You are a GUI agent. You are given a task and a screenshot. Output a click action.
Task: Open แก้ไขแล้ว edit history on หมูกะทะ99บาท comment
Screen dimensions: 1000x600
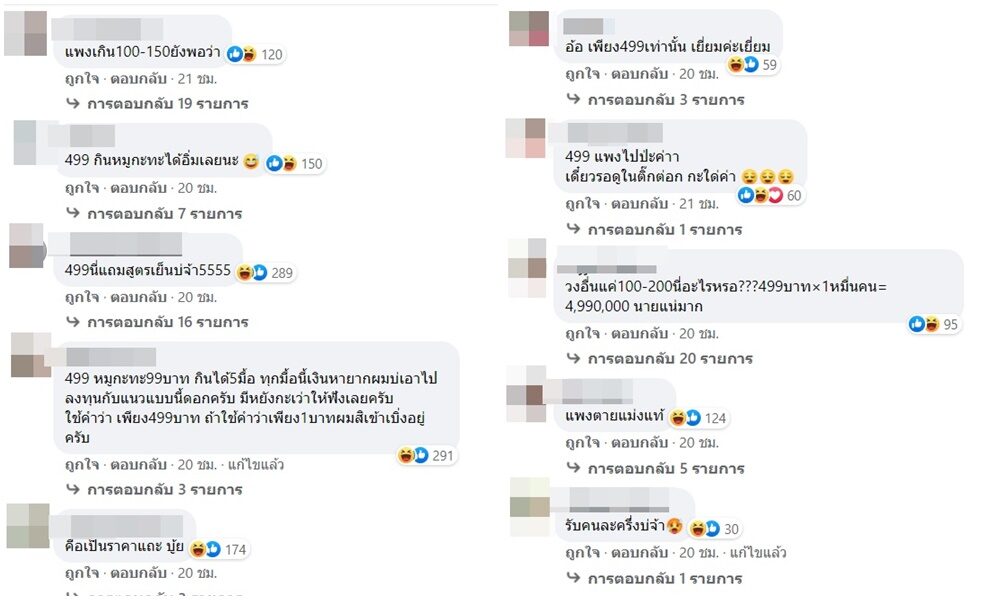point(256,464)
